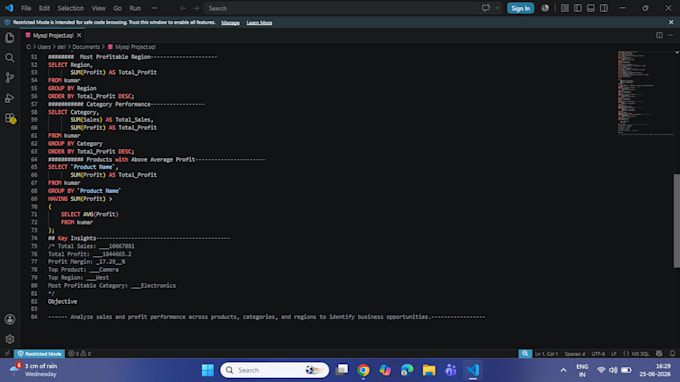Open Microsoft Edge from taskbar
680x382 pixels.
coord(407,370)
